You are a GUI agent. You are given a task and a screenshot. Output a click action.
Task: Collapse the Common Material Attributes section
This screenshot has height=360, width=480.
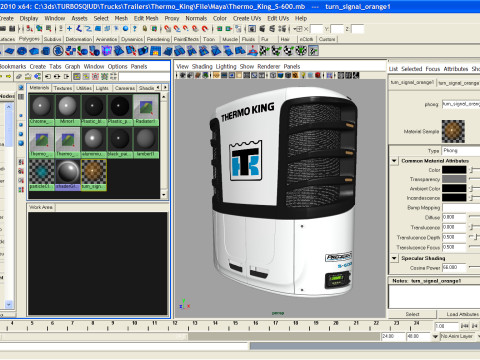394,161
